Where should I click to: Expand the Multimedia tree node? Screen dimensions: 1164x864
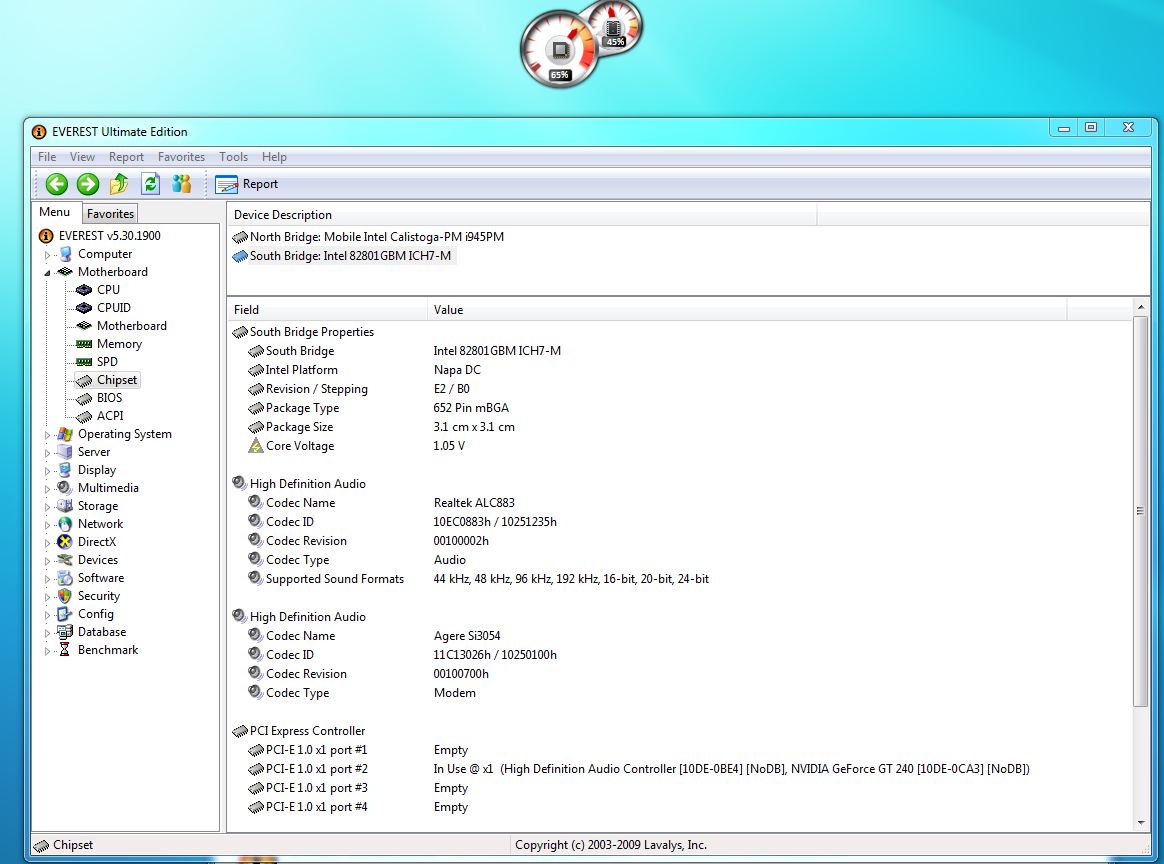48,488
